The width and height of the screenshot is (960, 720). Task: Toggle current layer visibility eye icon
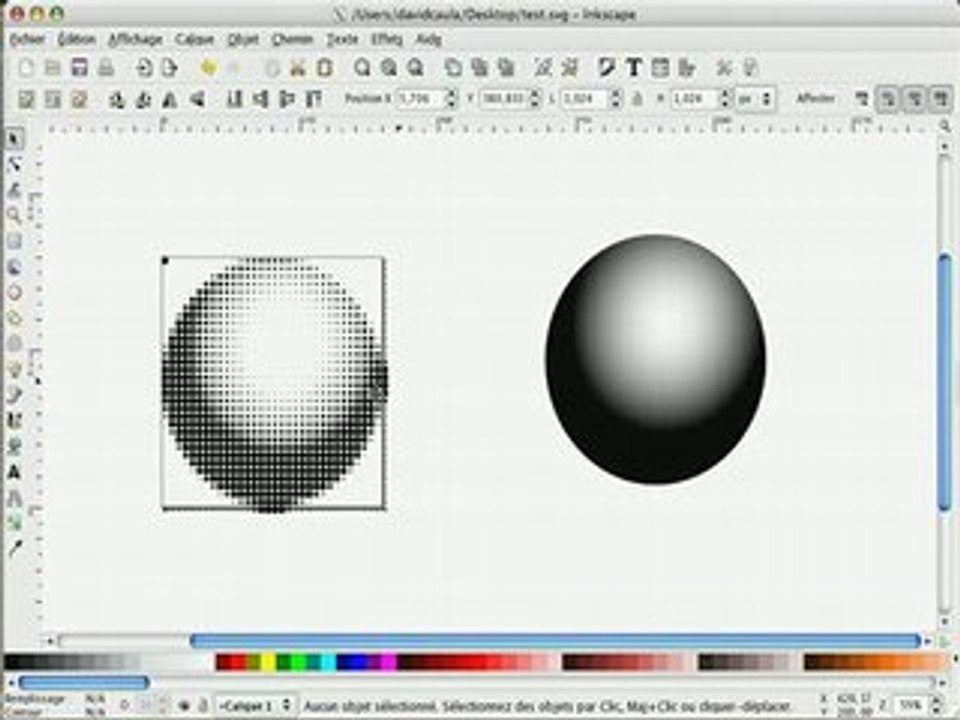click(184, 706)
